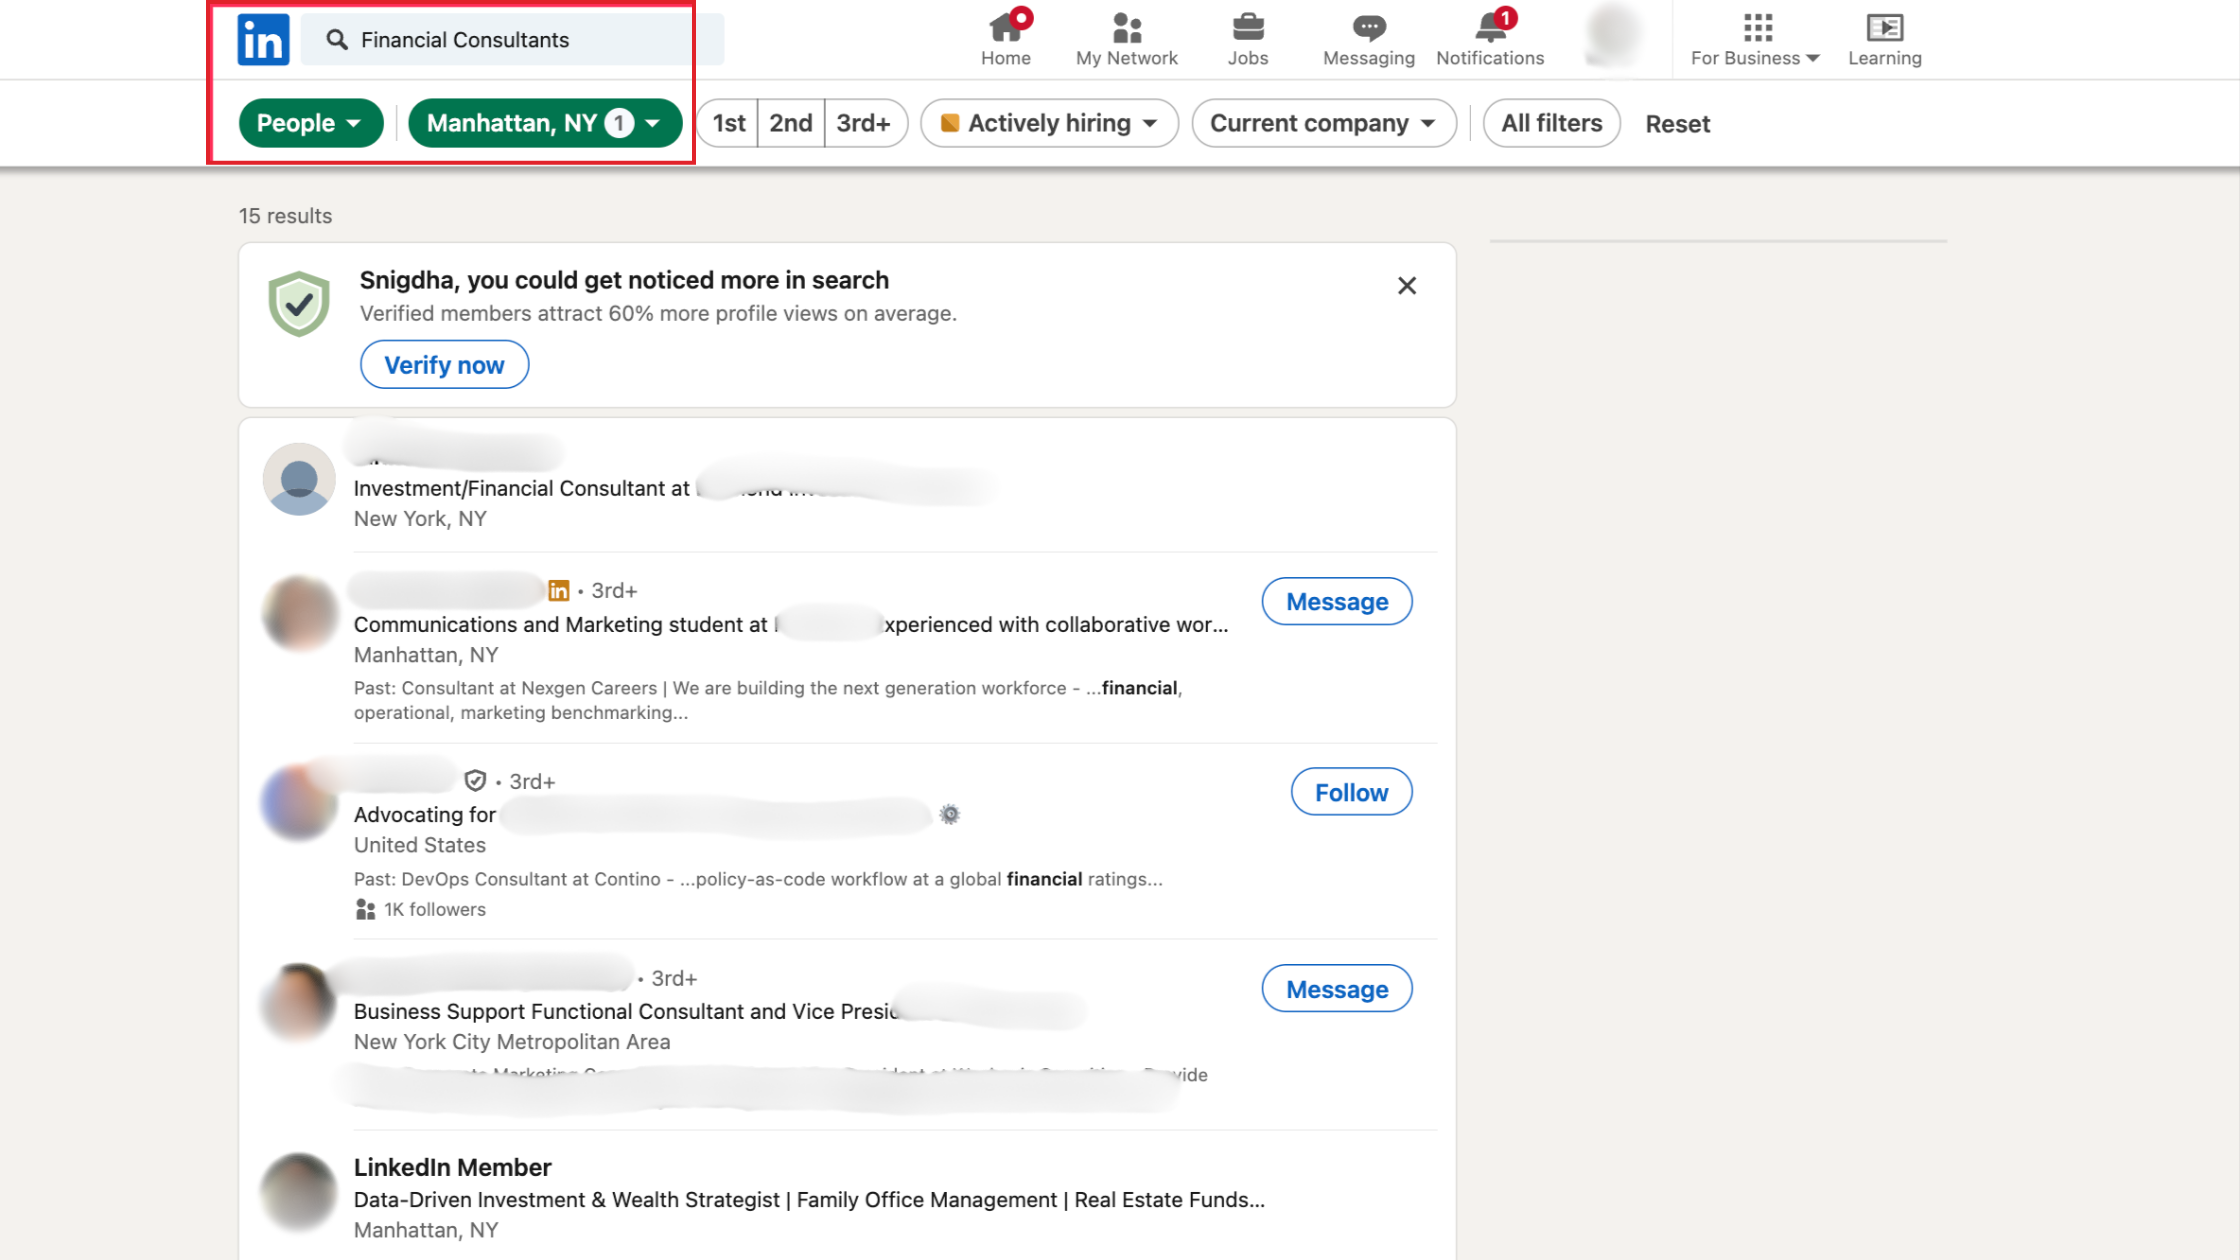The height and width of the screenshot is (1260, 2240).
Task: Click Home label in navigation
Action: [1005, 58]
